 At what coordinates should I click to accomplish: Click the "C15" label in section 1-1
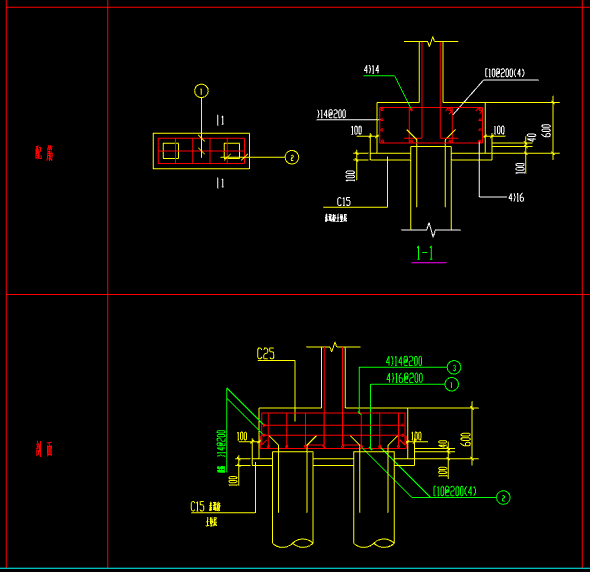(x=344, y=202)
